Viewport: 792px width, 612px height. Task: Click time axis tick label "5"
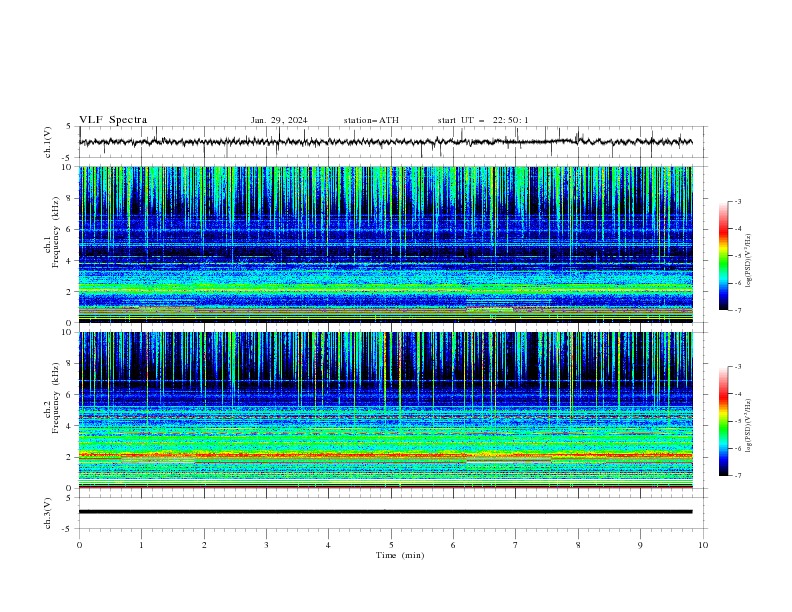point(391,545)
